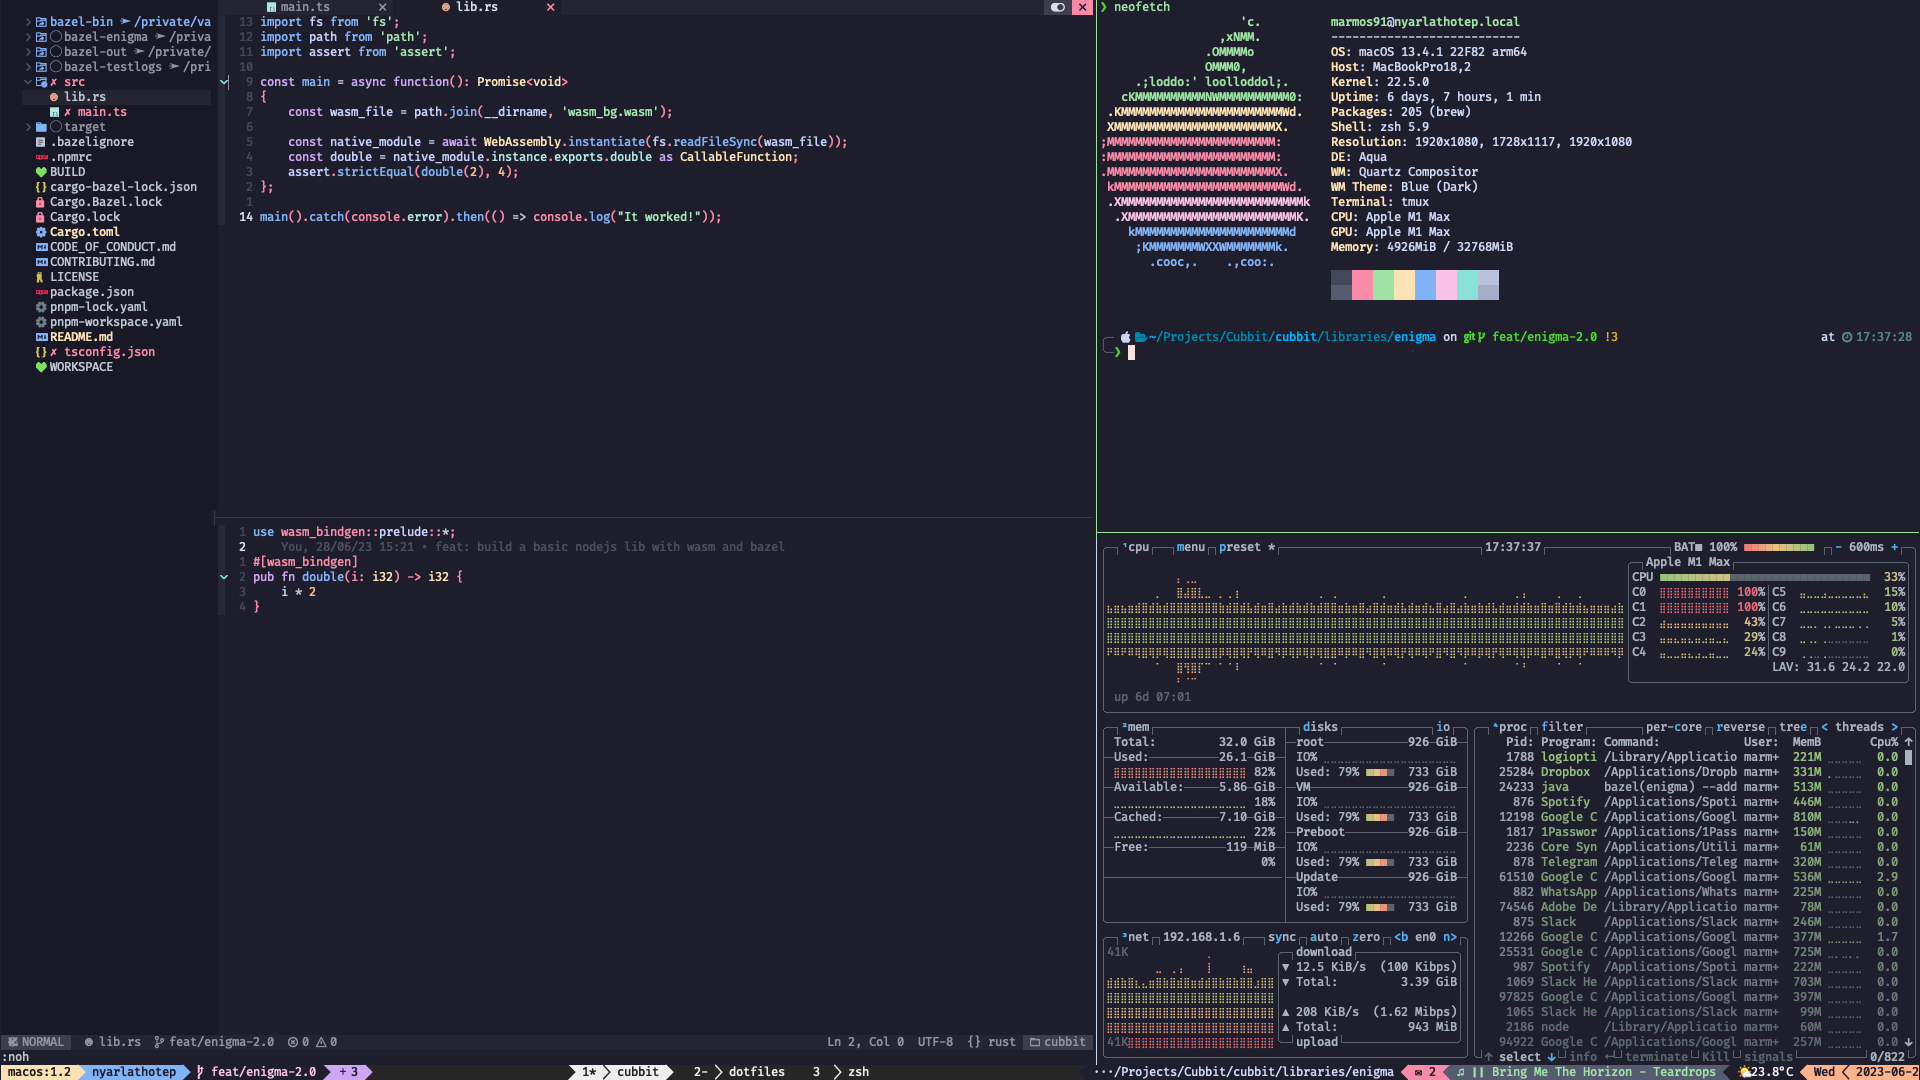Expand the bazel-bin folder
This screenshot has width=1920, height=1080.
pos(28,22)
